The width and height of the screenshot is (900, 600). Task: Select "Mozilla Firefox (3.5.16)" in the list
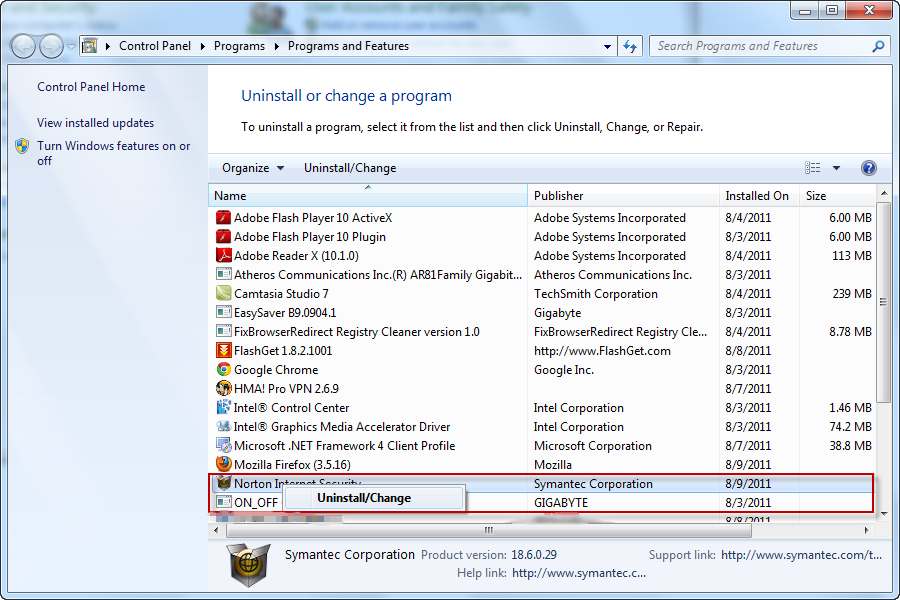(x=292, y=464)
